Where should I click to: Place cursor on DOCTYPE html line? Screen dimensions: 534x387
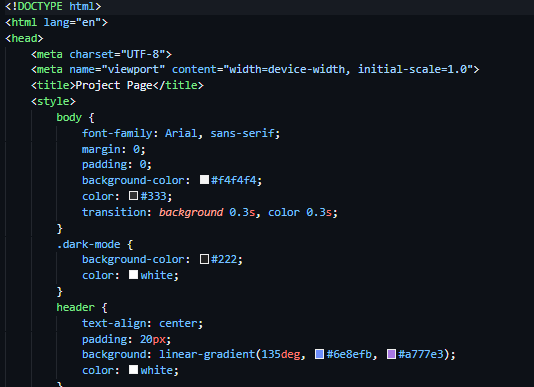pyautogui.click(x=53, y=6)
